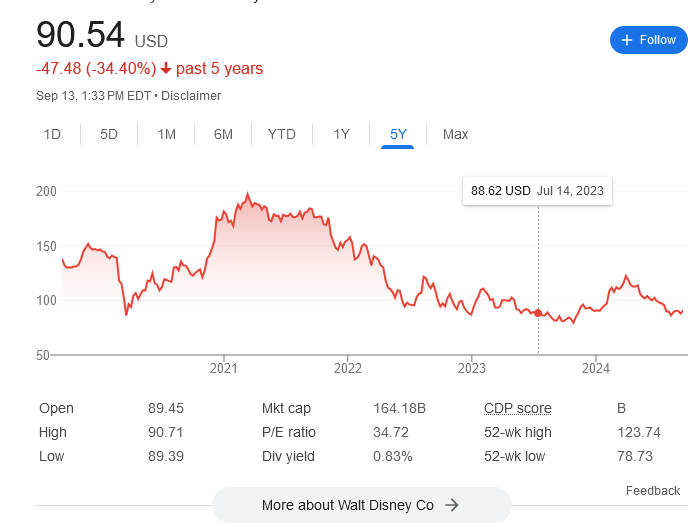Follow this stock
This screenshot has height=525, width=699.
point(648,40)
